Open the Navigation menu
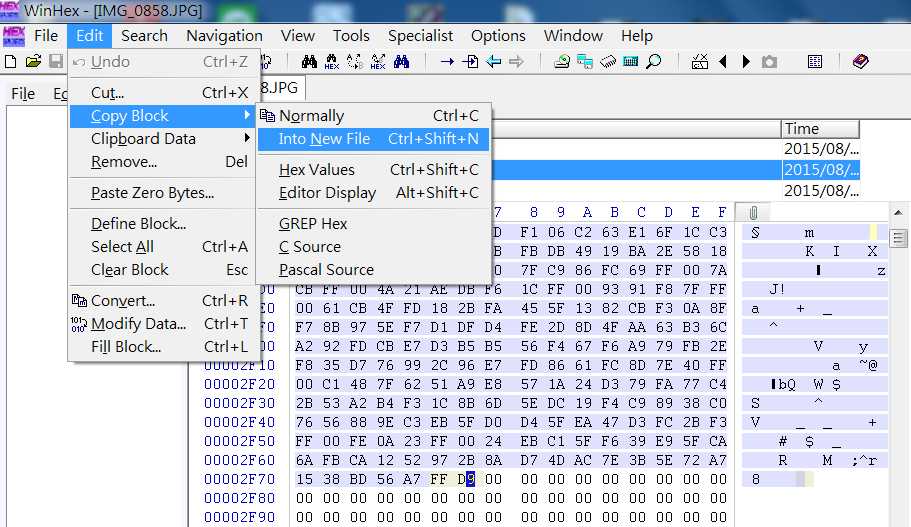This screenshot has width=911, height=527. (224, 36)
